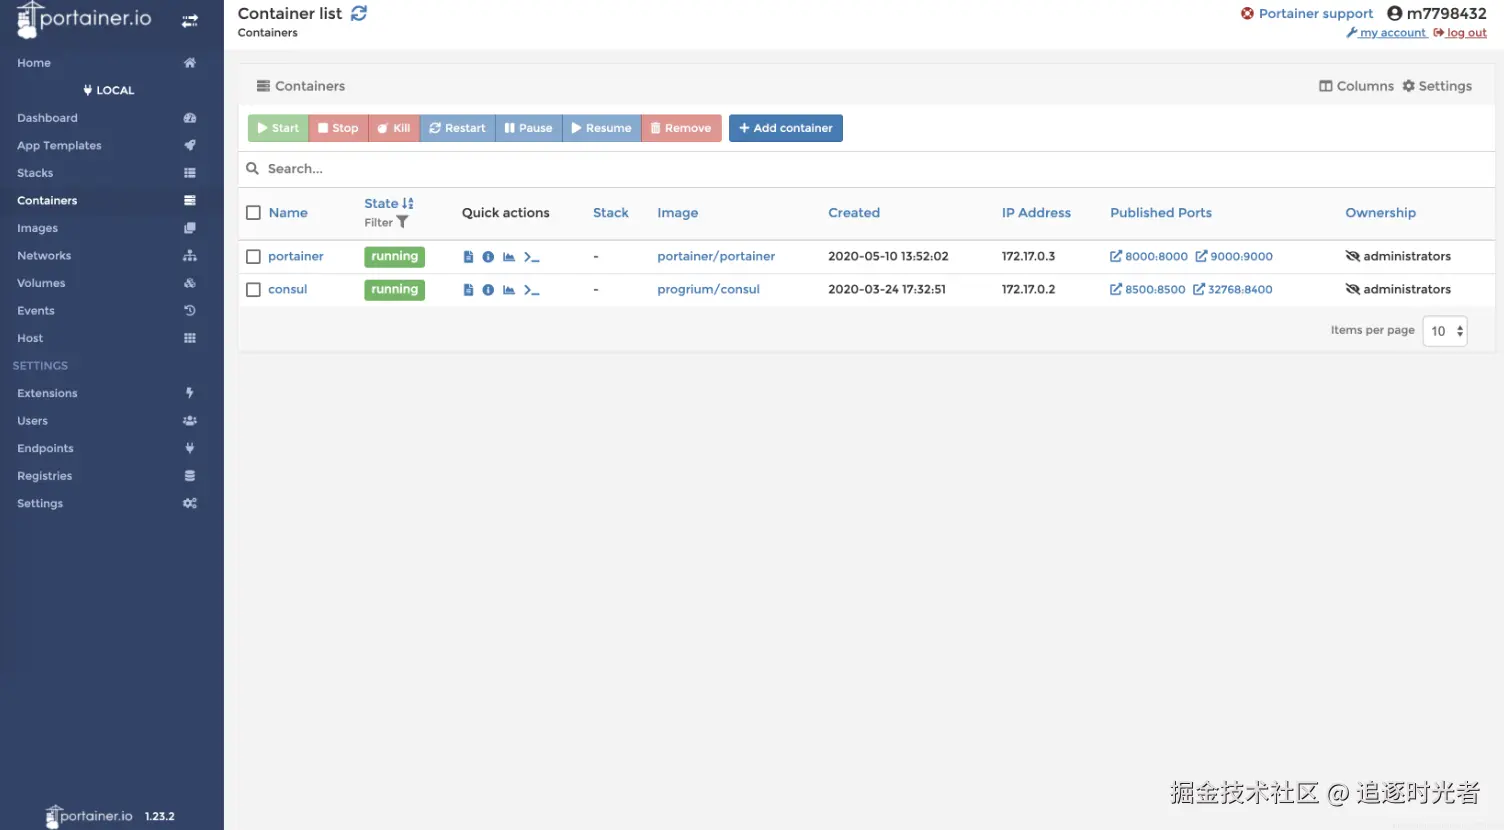Sort by Stack column header
The width and height of the screenshot is (1504, 830).
610,213
